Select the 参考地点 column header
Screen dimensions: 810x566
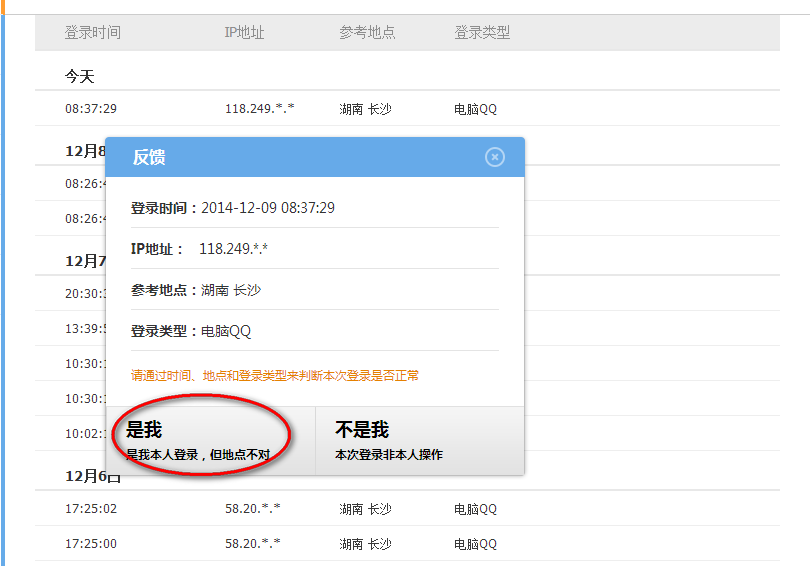click(x=367, y=32)
